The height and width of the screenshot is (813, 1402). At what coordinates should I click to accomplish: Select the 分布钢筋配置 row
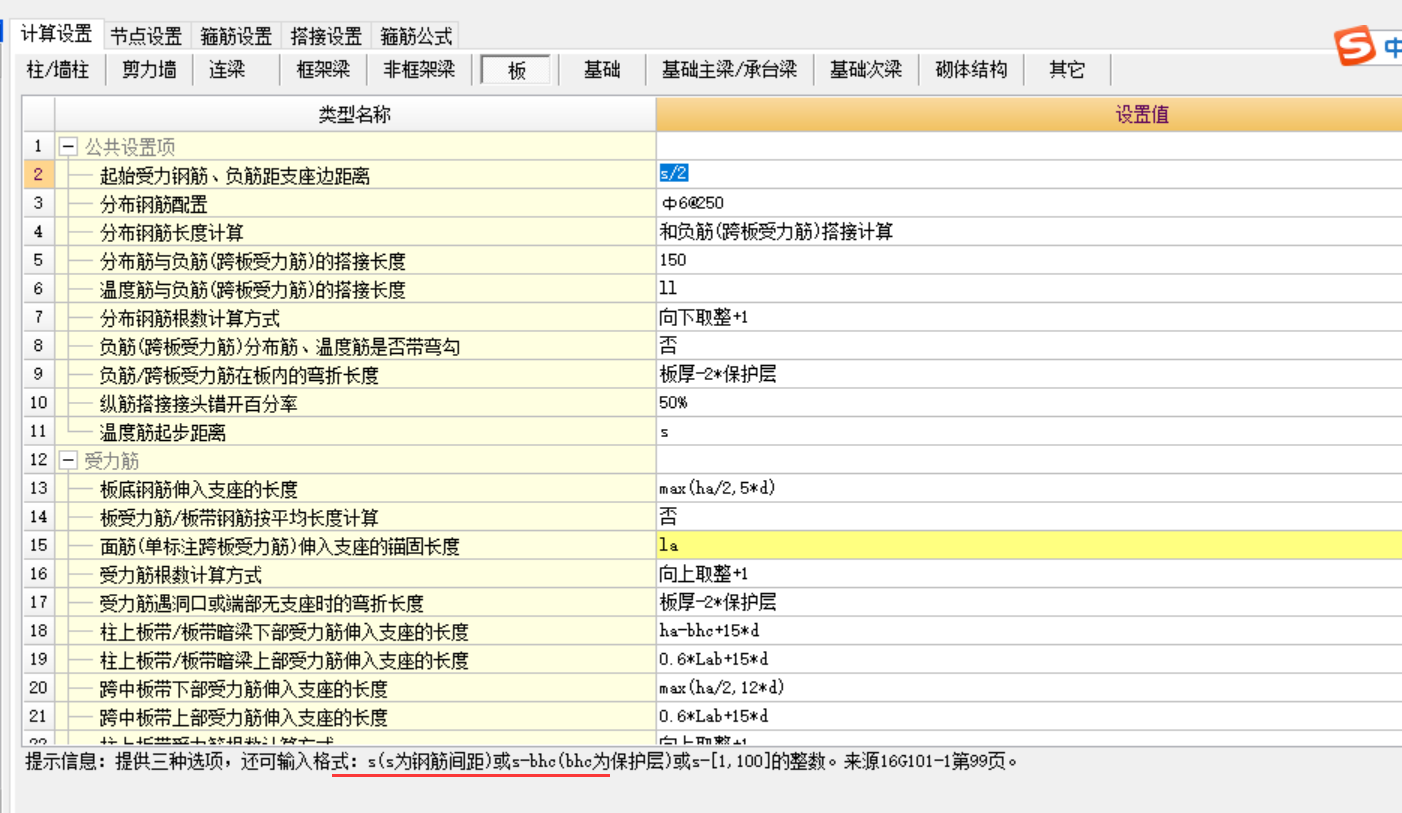click(355, 204)
